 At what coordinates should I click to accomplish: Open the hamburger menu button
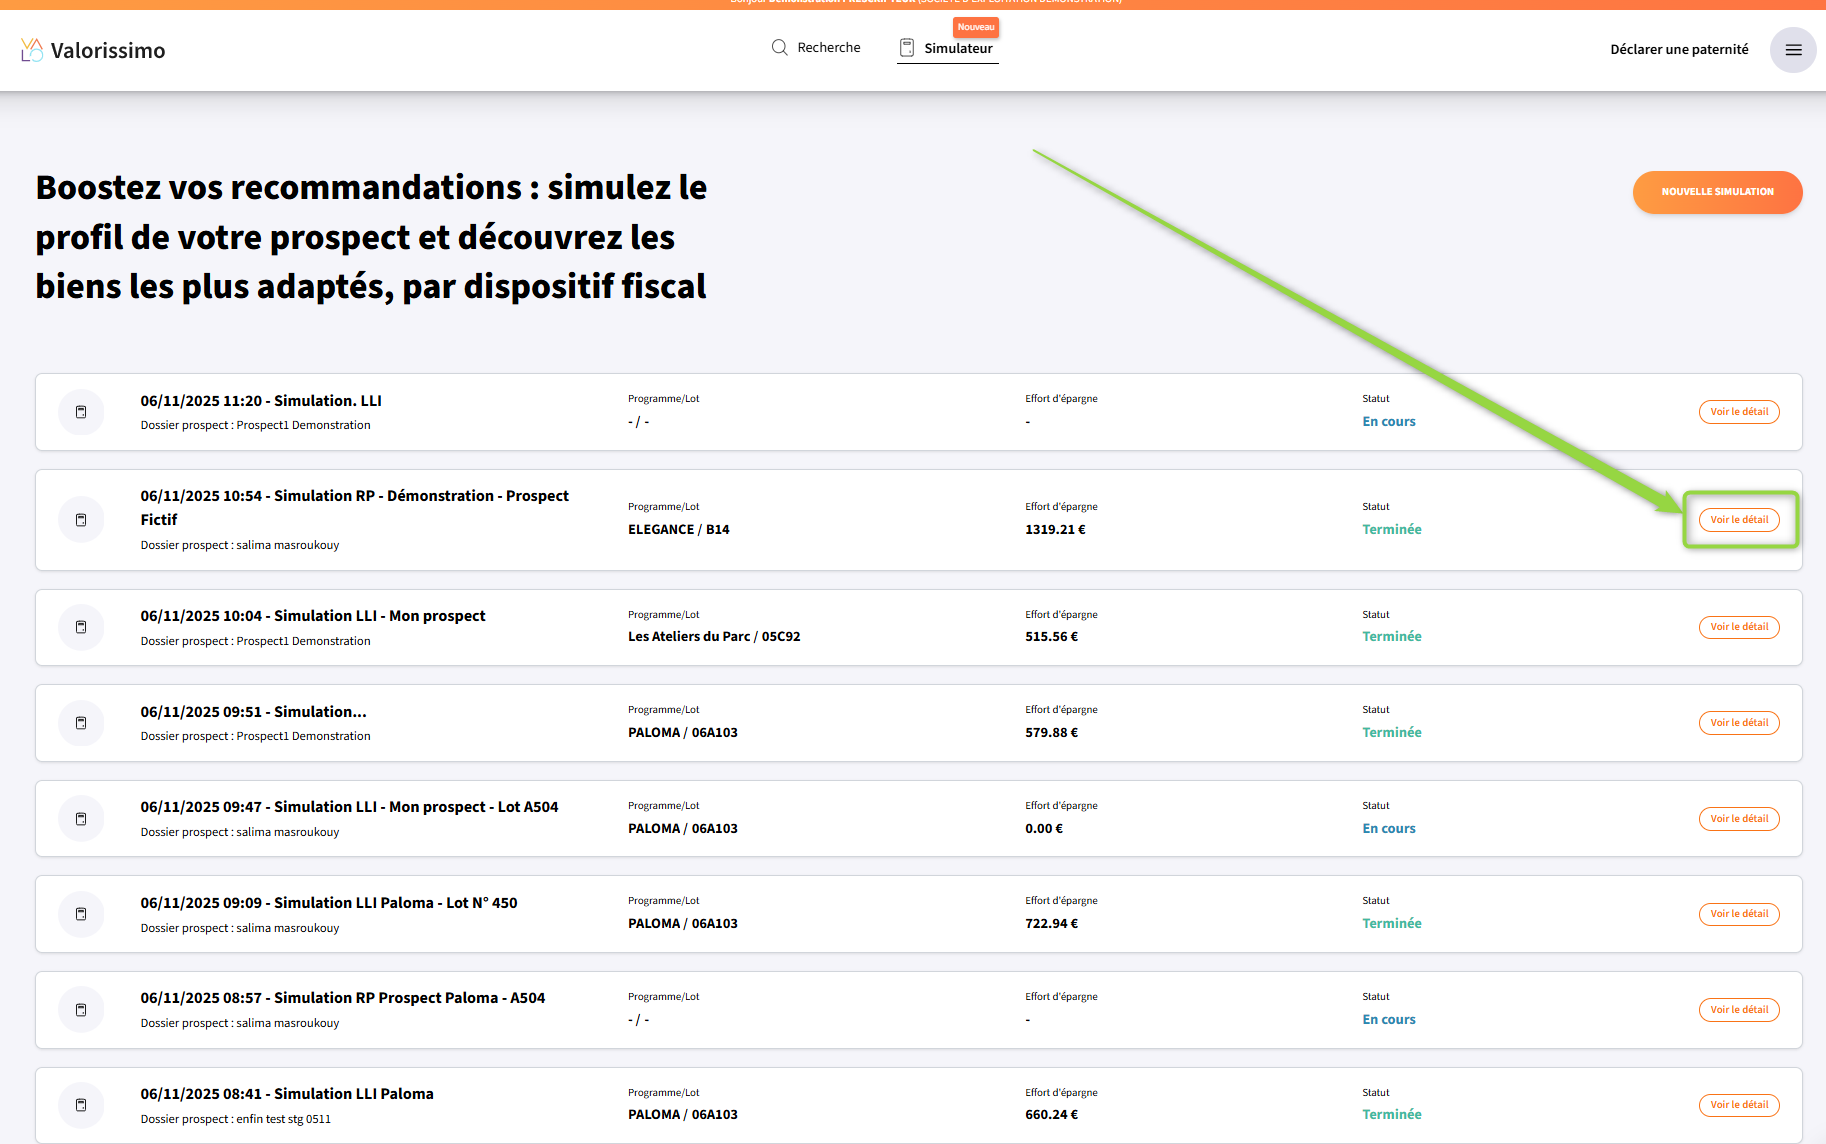(1793, 50)
